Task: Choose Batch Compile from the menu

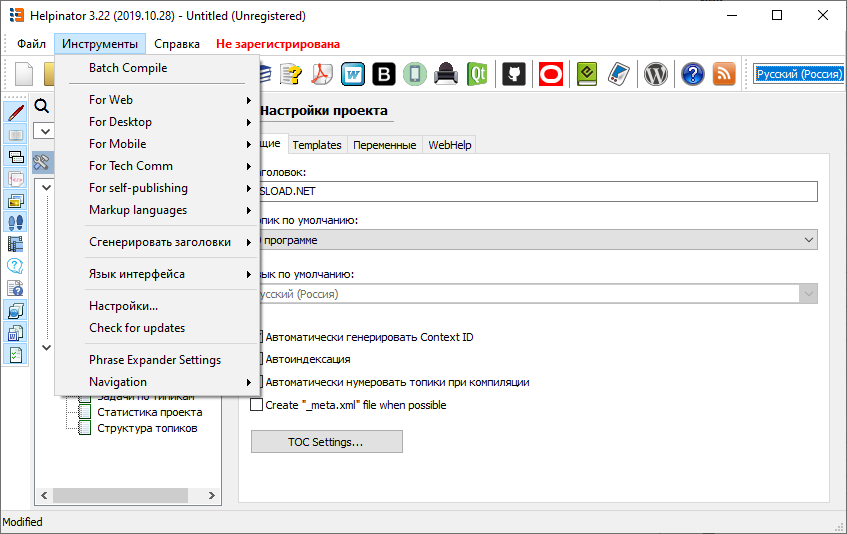Action: (x=128, y=68)
